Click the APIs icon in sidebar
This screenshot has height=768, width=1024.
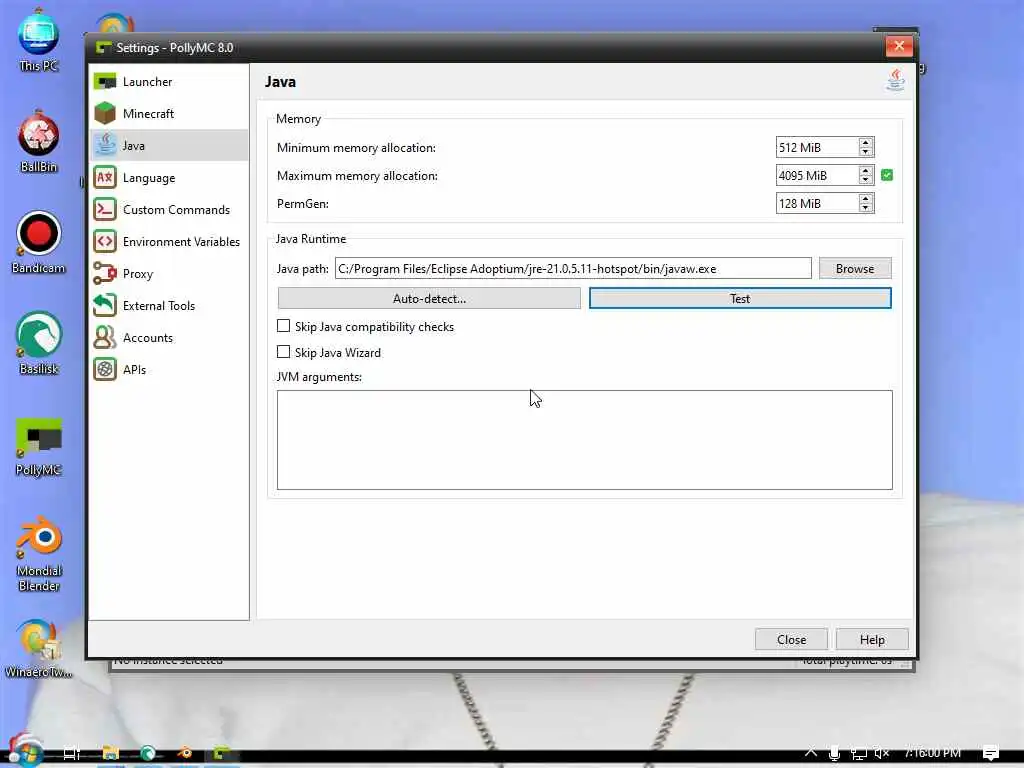coord(104,370)
